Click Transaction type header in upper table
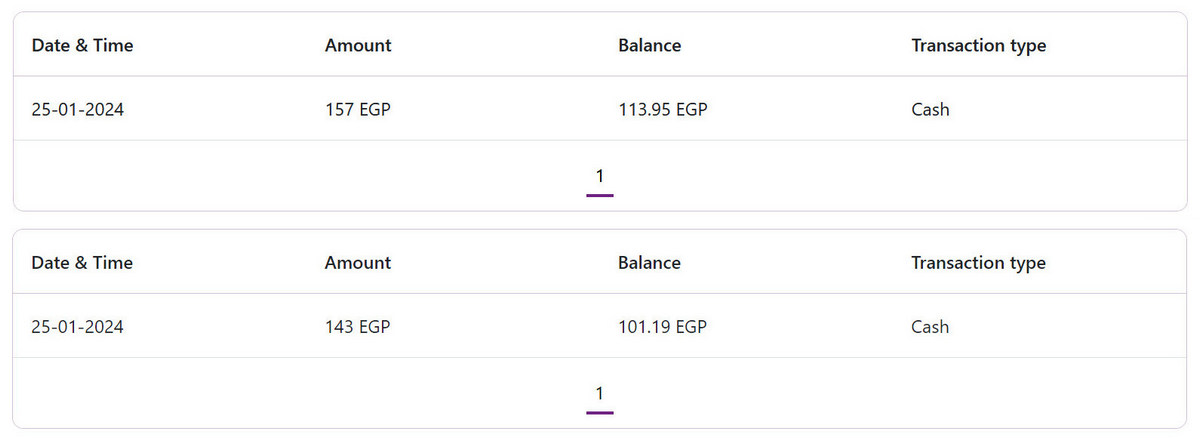Screen dimensions: 1200x438 pos(978,45)
